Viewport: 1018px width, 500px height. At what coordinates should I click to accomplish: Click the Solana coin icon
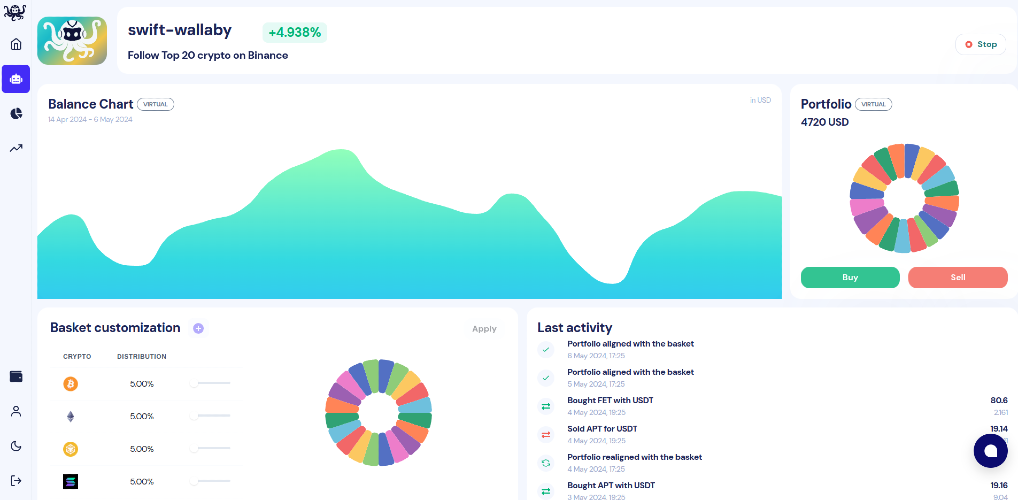pos(70,481)
